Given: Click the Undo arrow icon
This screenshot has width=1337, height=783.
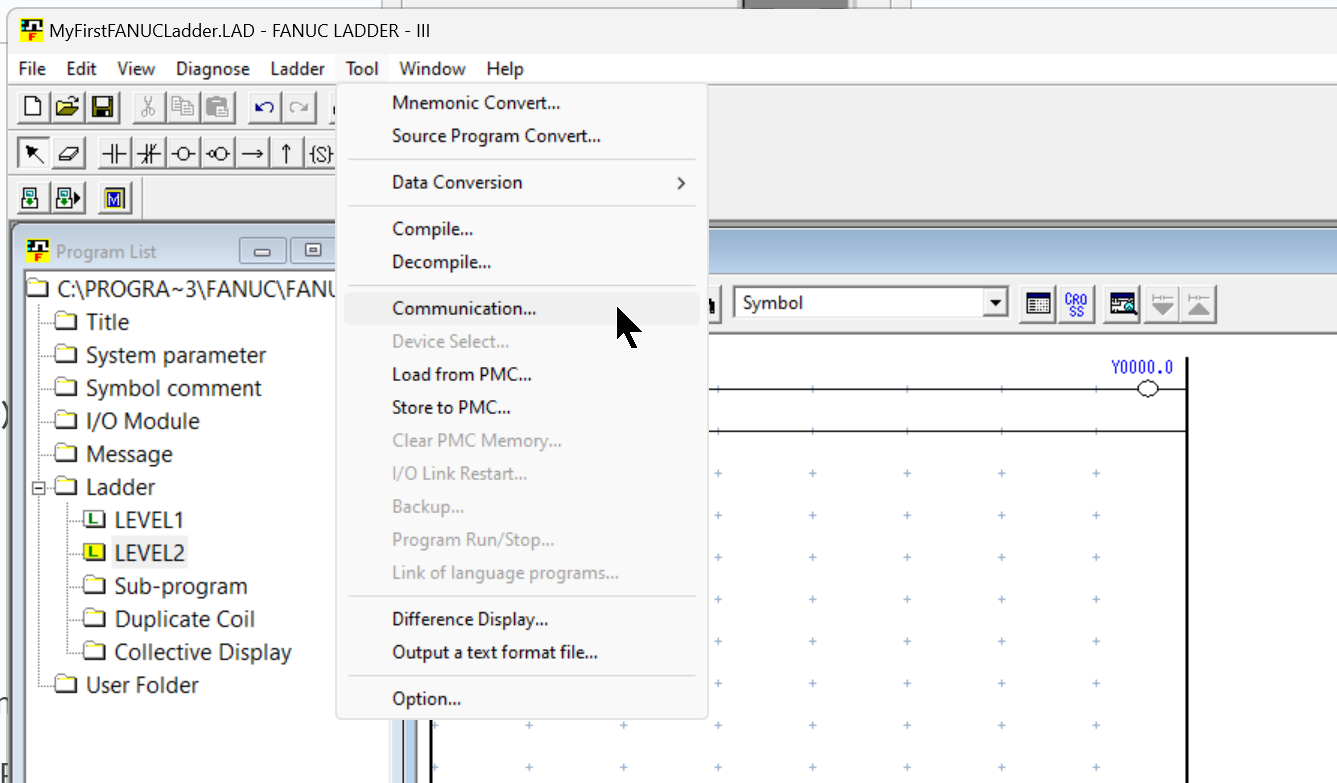Looking at the screenshot, I should click(264, 107).
